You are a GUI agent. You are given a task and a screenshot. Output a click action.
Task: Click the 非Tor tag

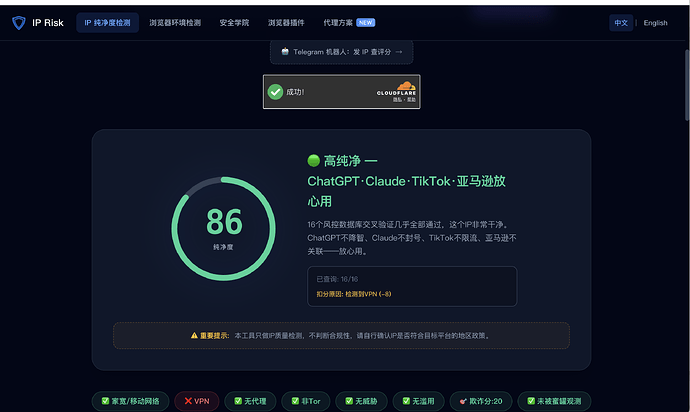coord(306,401)
